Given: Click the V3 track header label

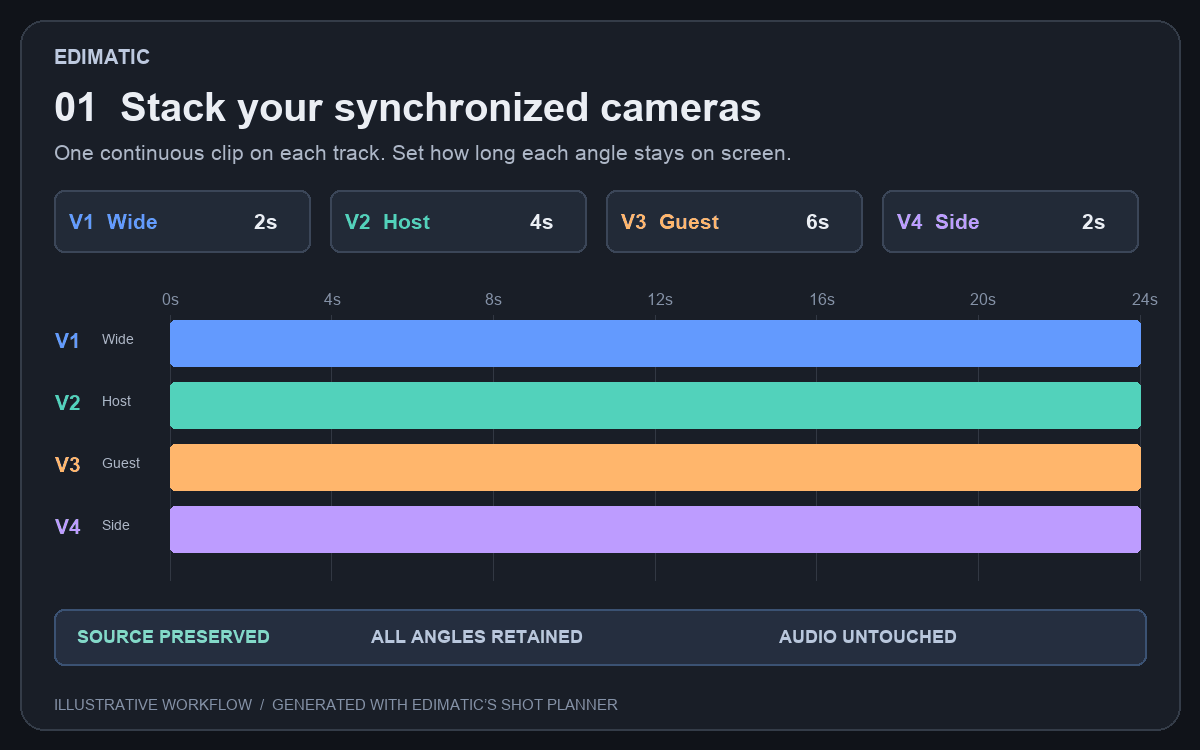Looking at the screenshot, I should 67,465.
